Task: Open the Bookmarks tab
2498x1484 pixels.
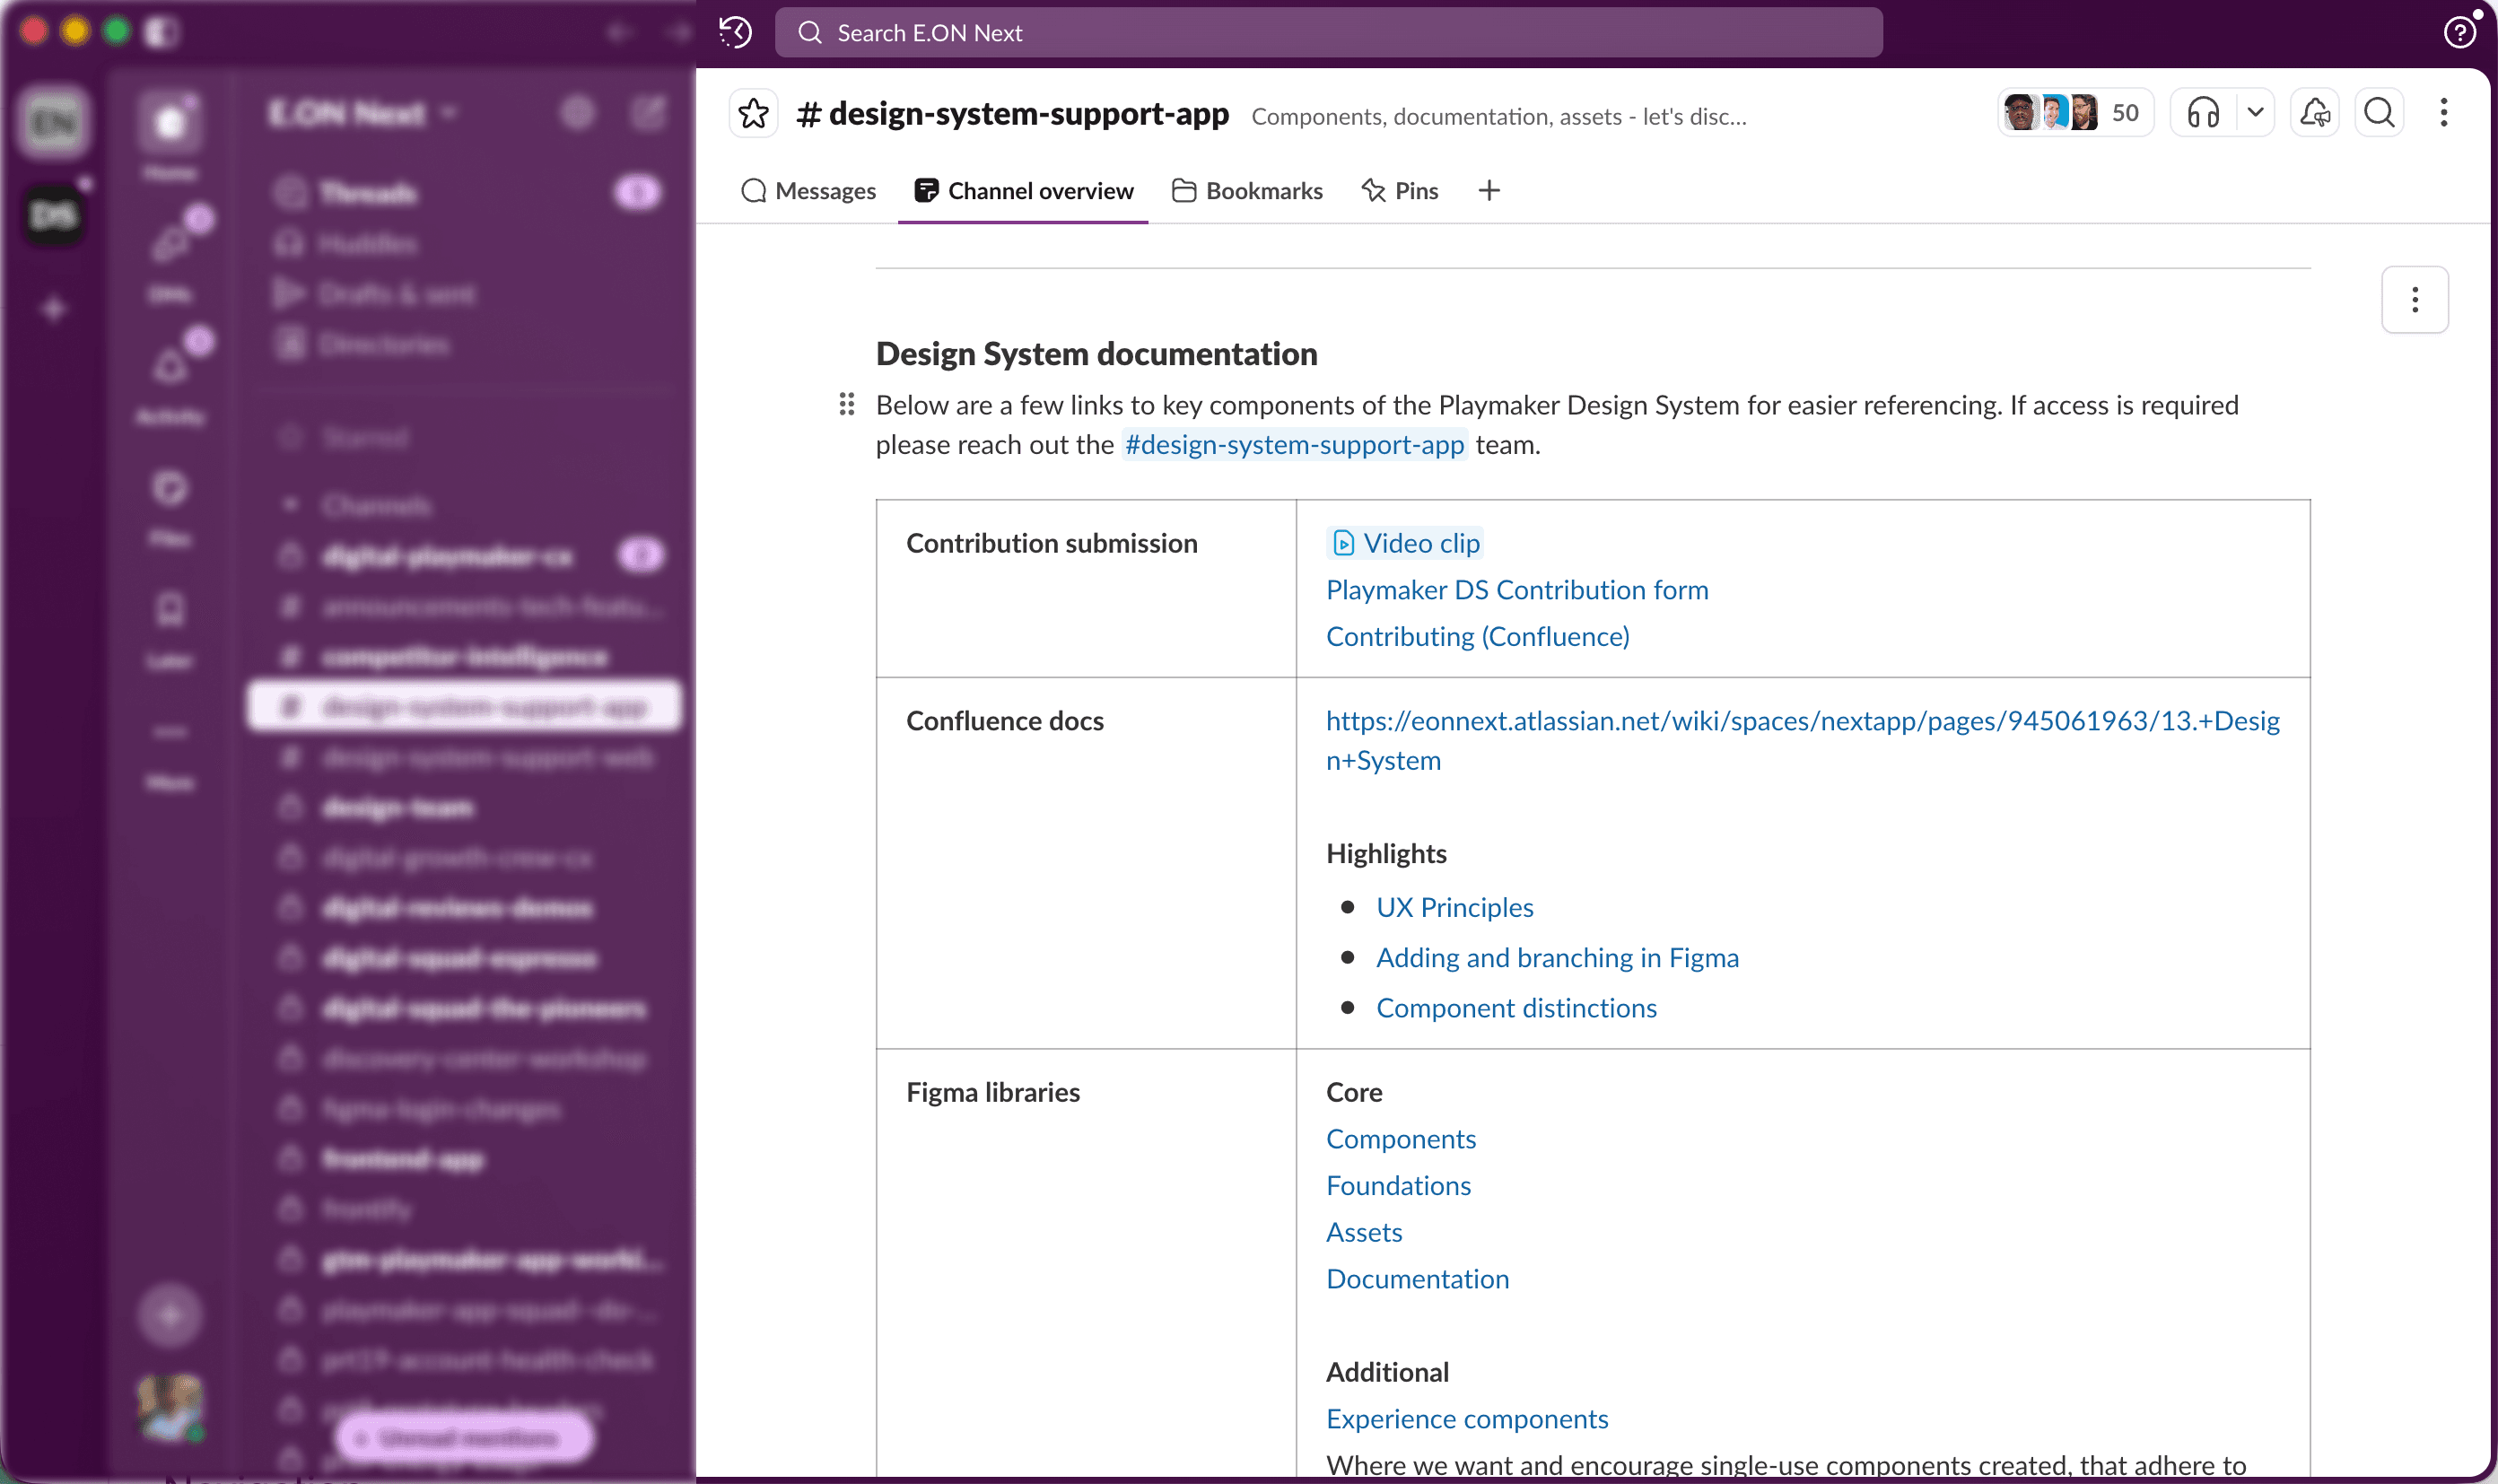Action: (x=1247, y=191)
